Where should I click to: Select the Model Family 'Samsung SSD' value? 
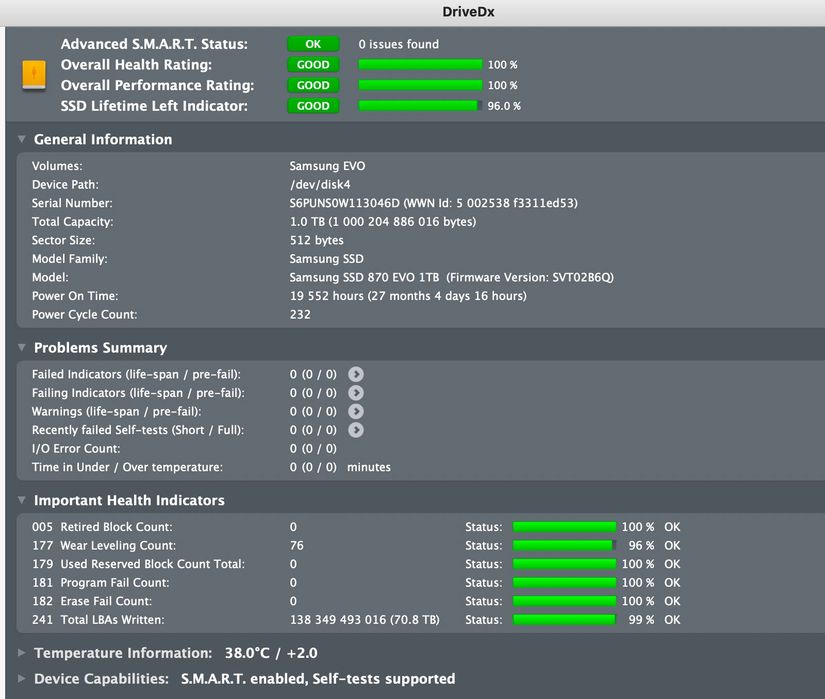coord(326,259)
